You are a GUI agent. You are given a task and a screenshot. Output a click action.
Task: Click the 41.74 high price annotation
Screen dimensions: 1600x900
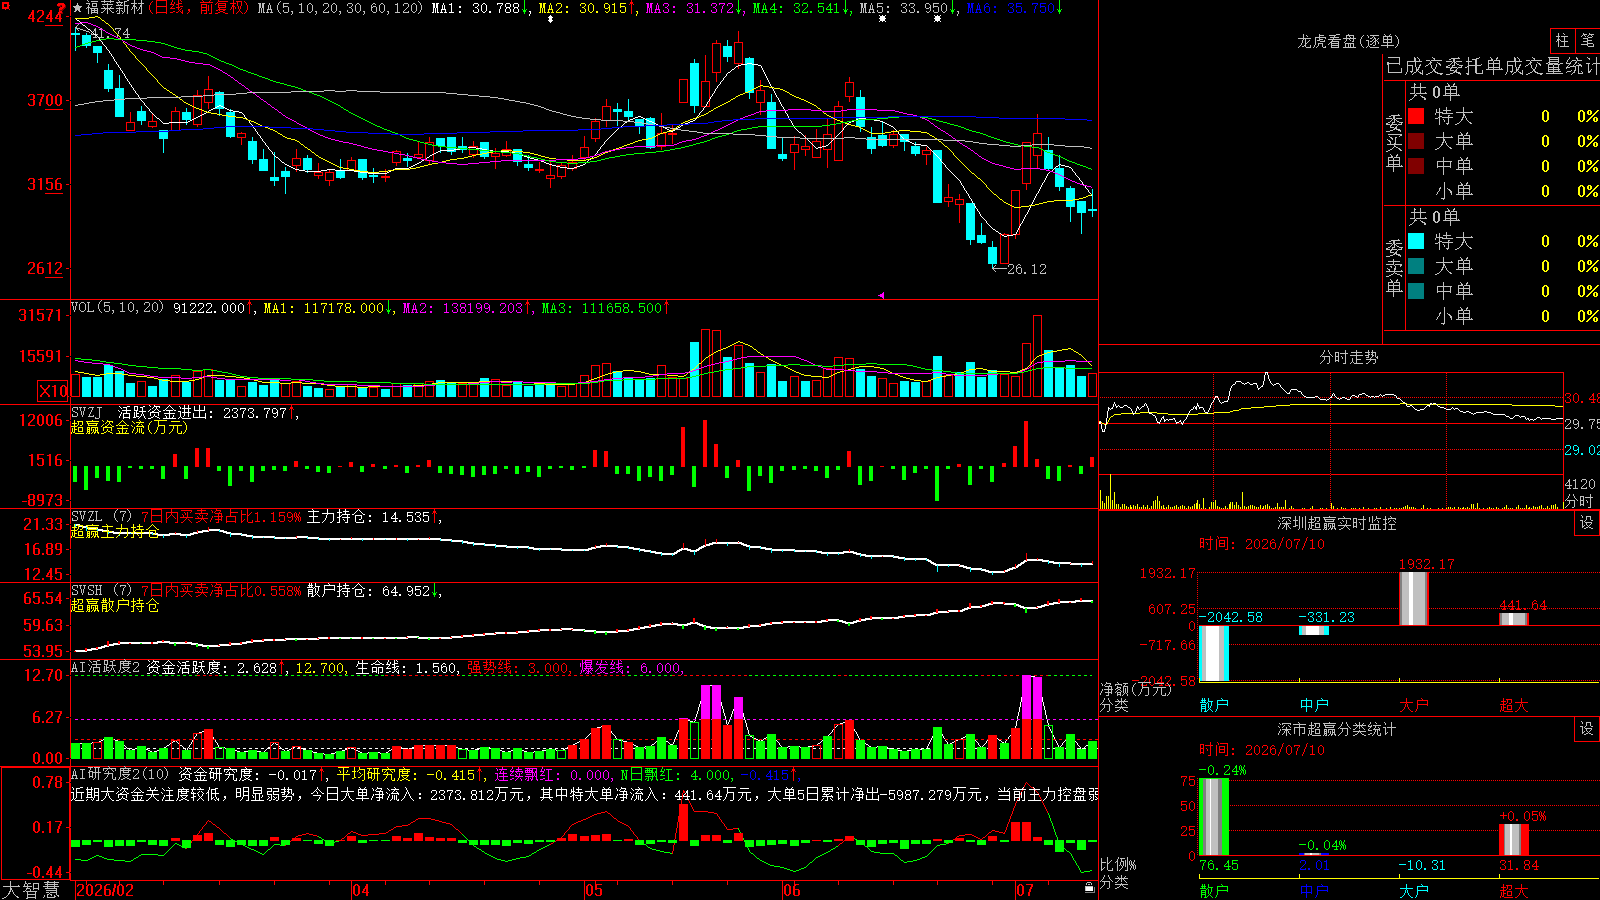coord(110,33)
